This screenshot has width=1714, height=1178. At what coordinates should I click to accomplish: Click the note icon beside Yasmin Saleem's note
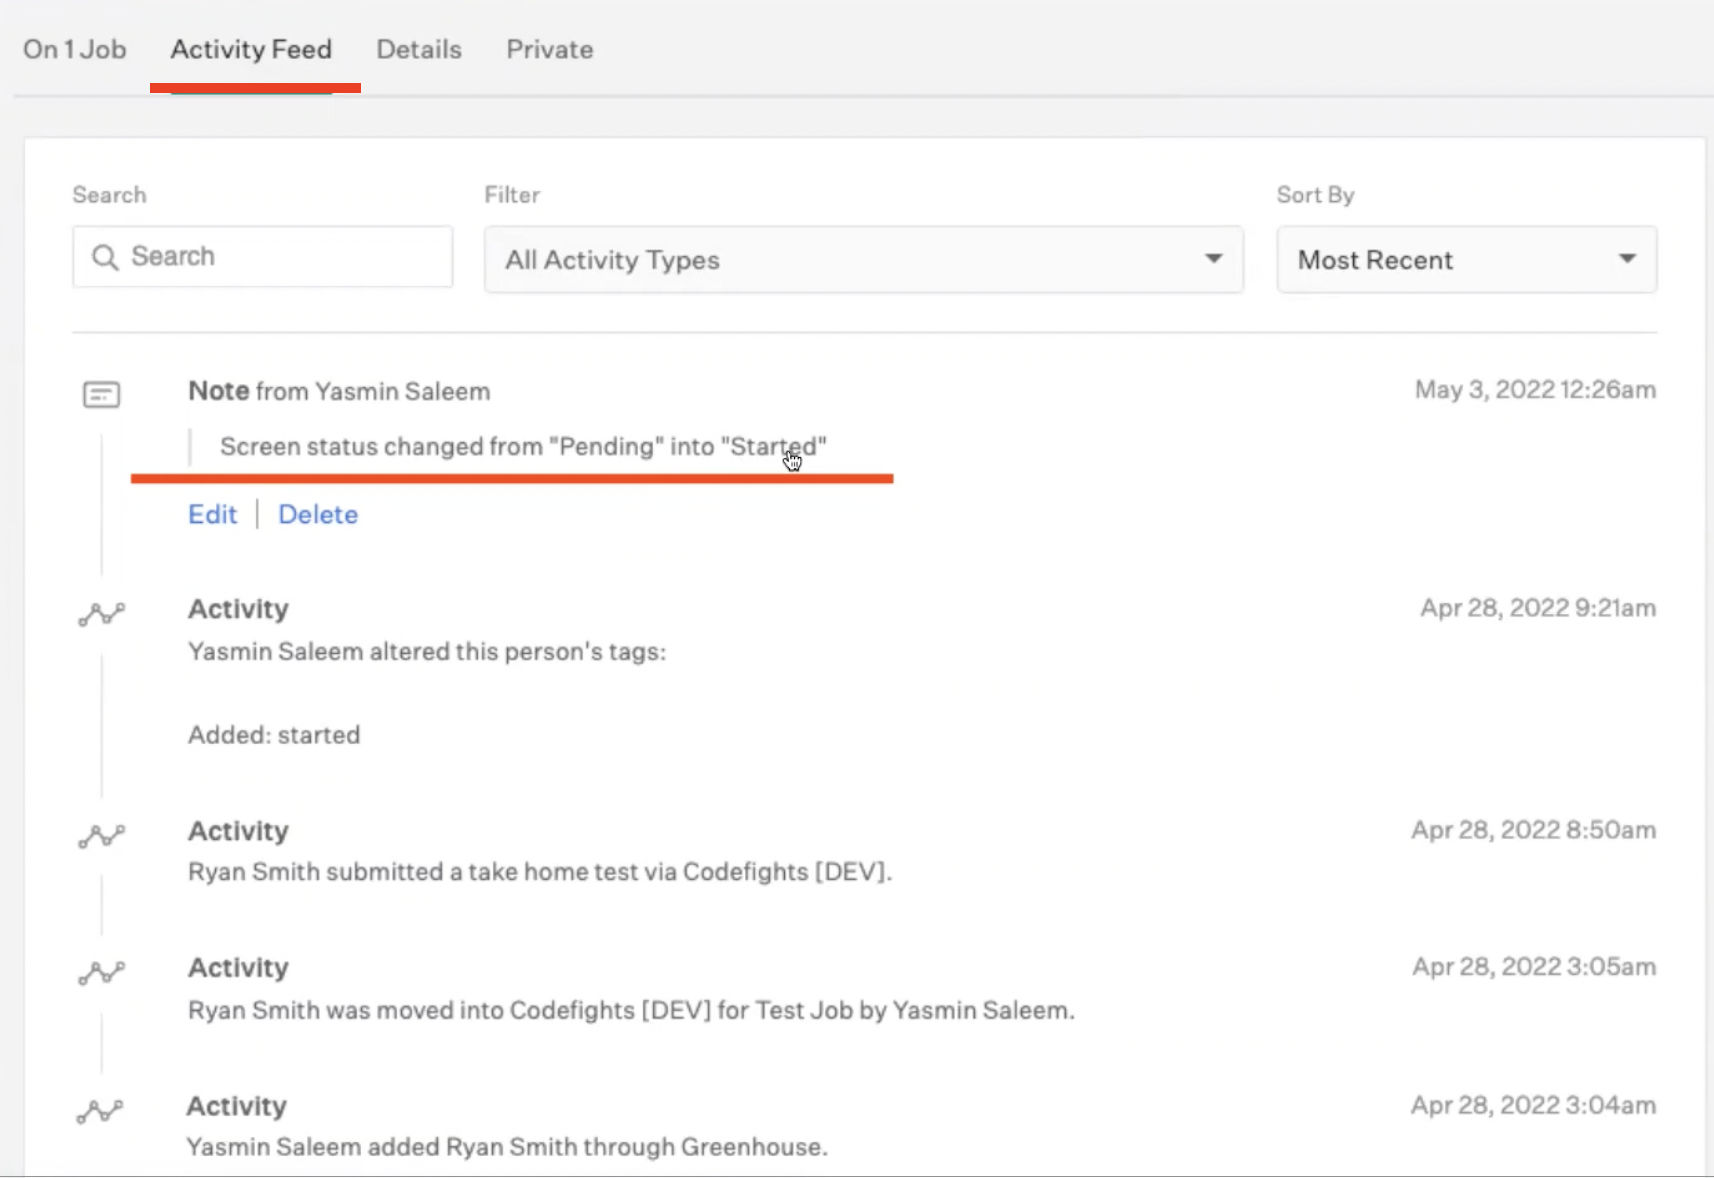pyautogui.click(x=101, y=394)
